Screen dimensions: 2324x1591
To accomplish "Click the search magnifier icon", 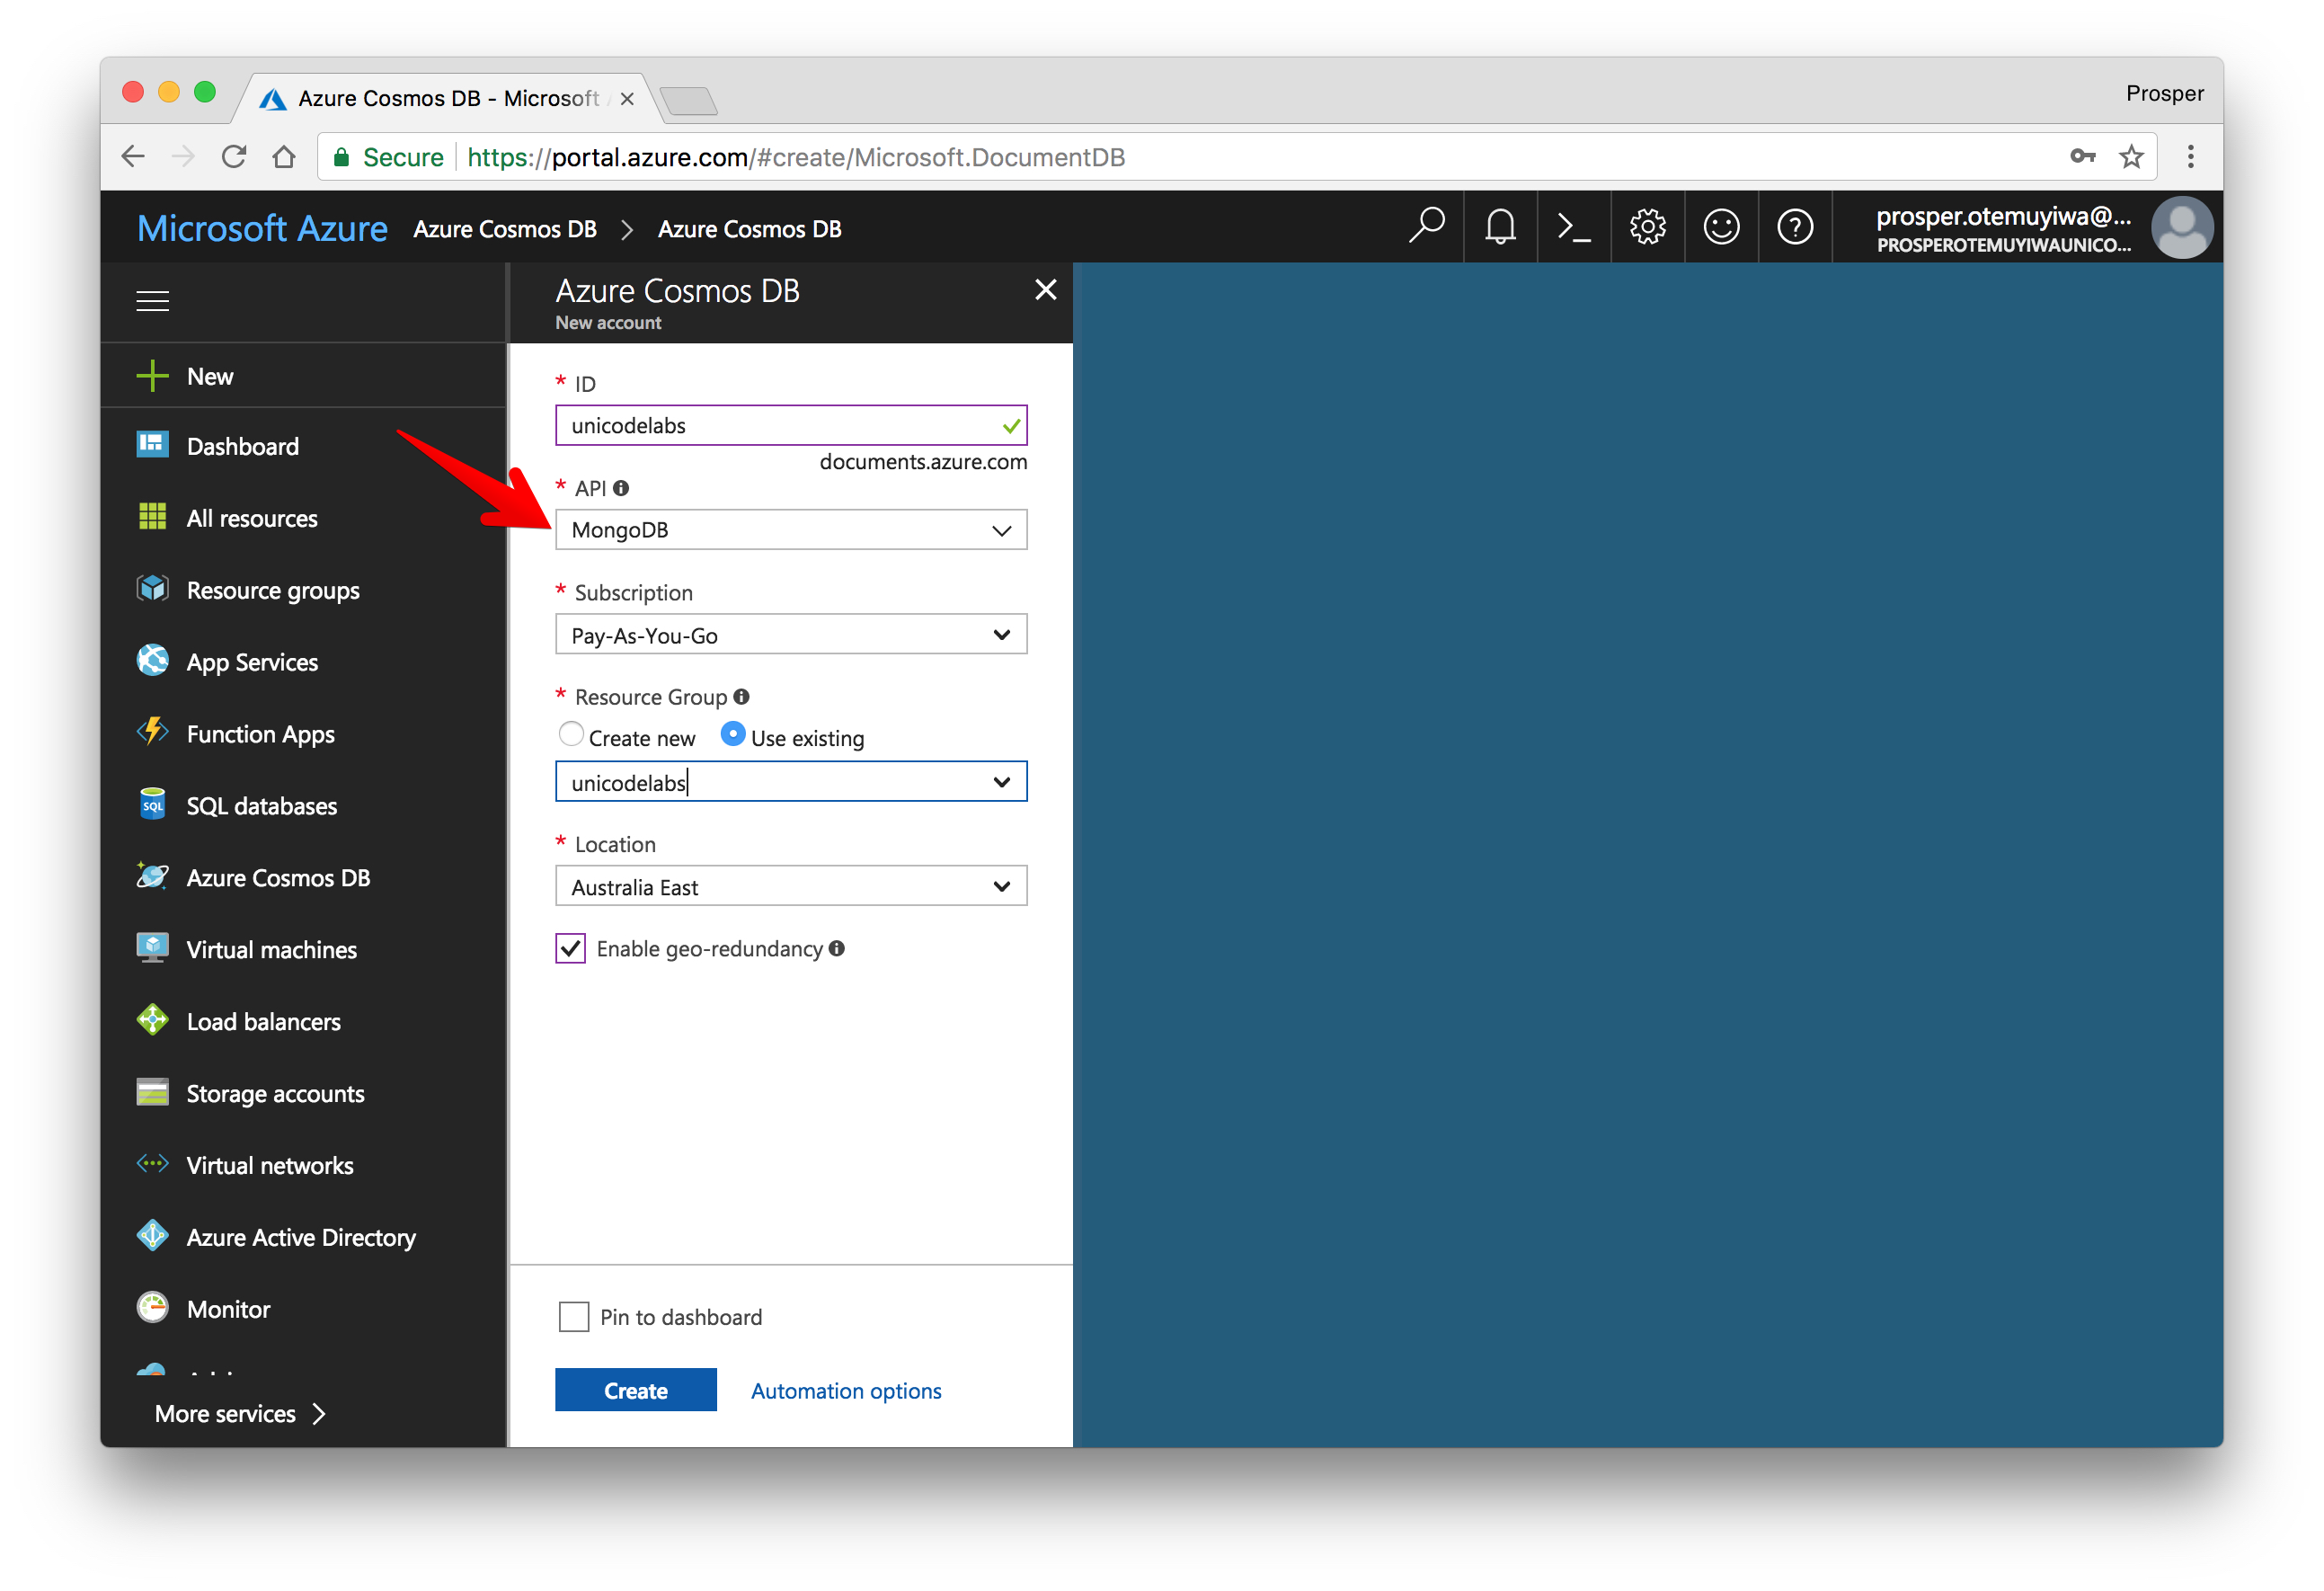I will (1426, 226).
